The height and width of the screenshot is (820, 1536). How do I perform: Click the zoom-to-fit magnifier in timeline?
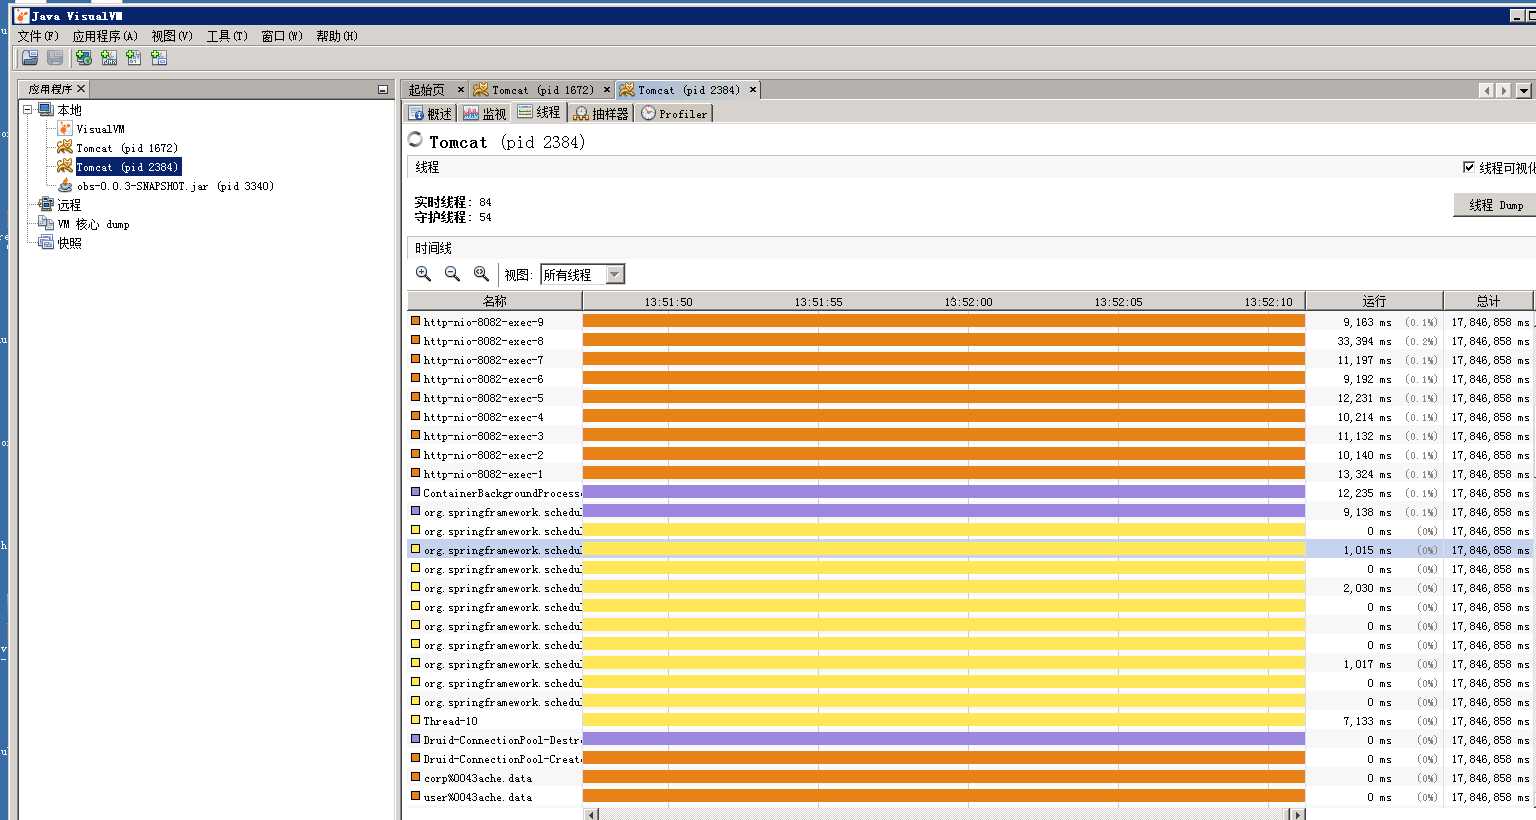point(481,273)
